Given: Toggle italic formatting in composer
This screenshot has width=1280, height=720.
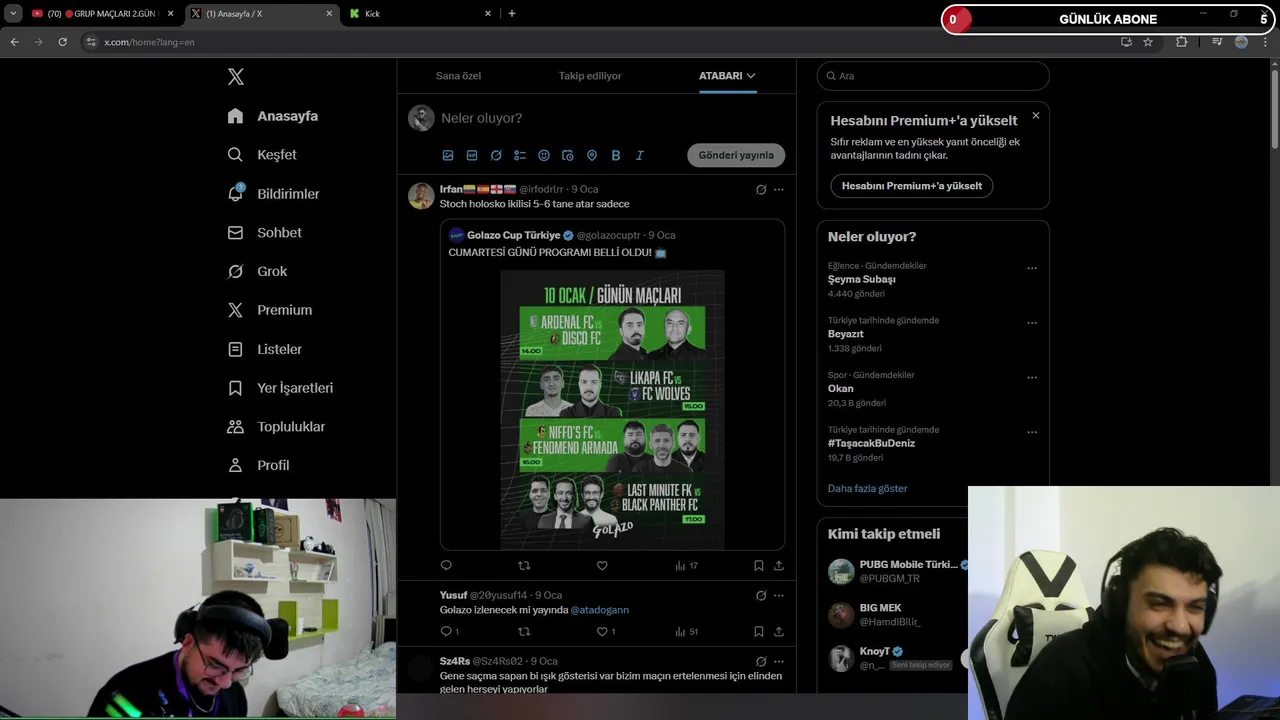Looking at the screenshot, I should 640,155.
